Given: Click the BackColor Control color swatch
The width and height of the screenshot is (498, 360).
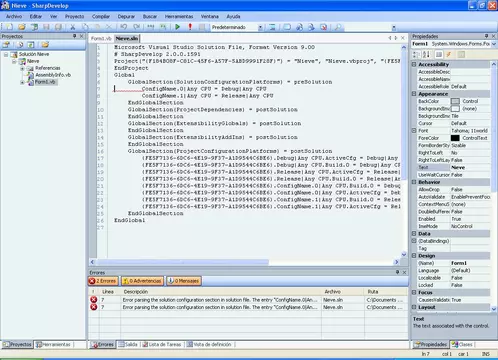Looking at the screenshot, I should [455, 101].
